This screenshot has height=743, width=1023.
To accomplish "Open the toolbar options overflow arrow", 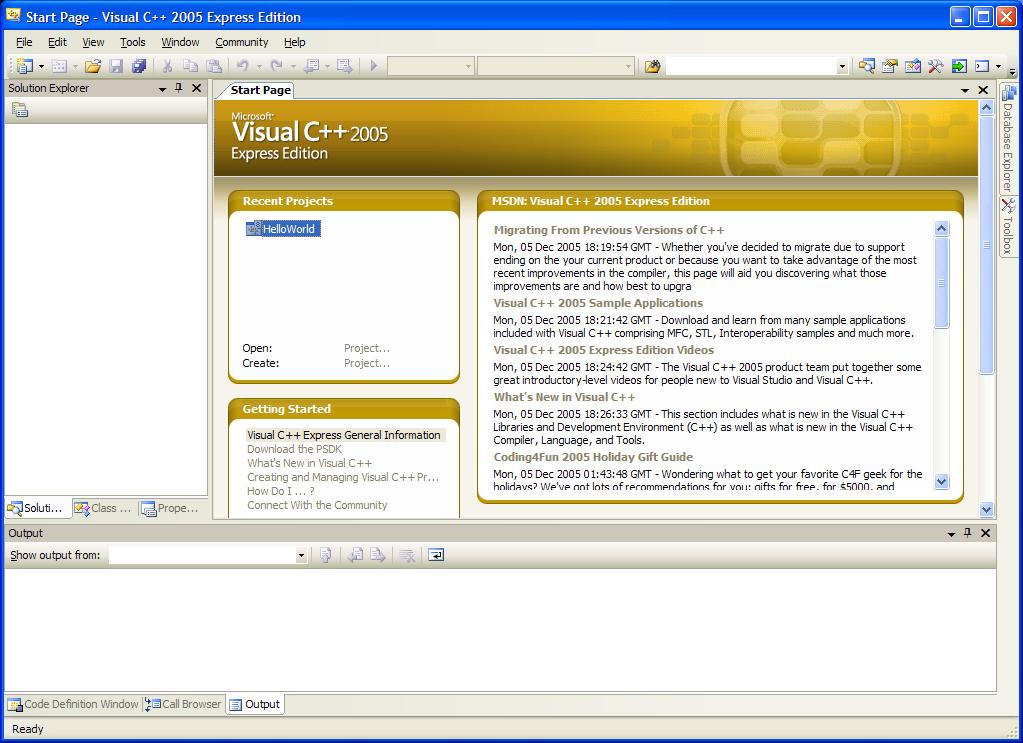I will coord(1012,70).
